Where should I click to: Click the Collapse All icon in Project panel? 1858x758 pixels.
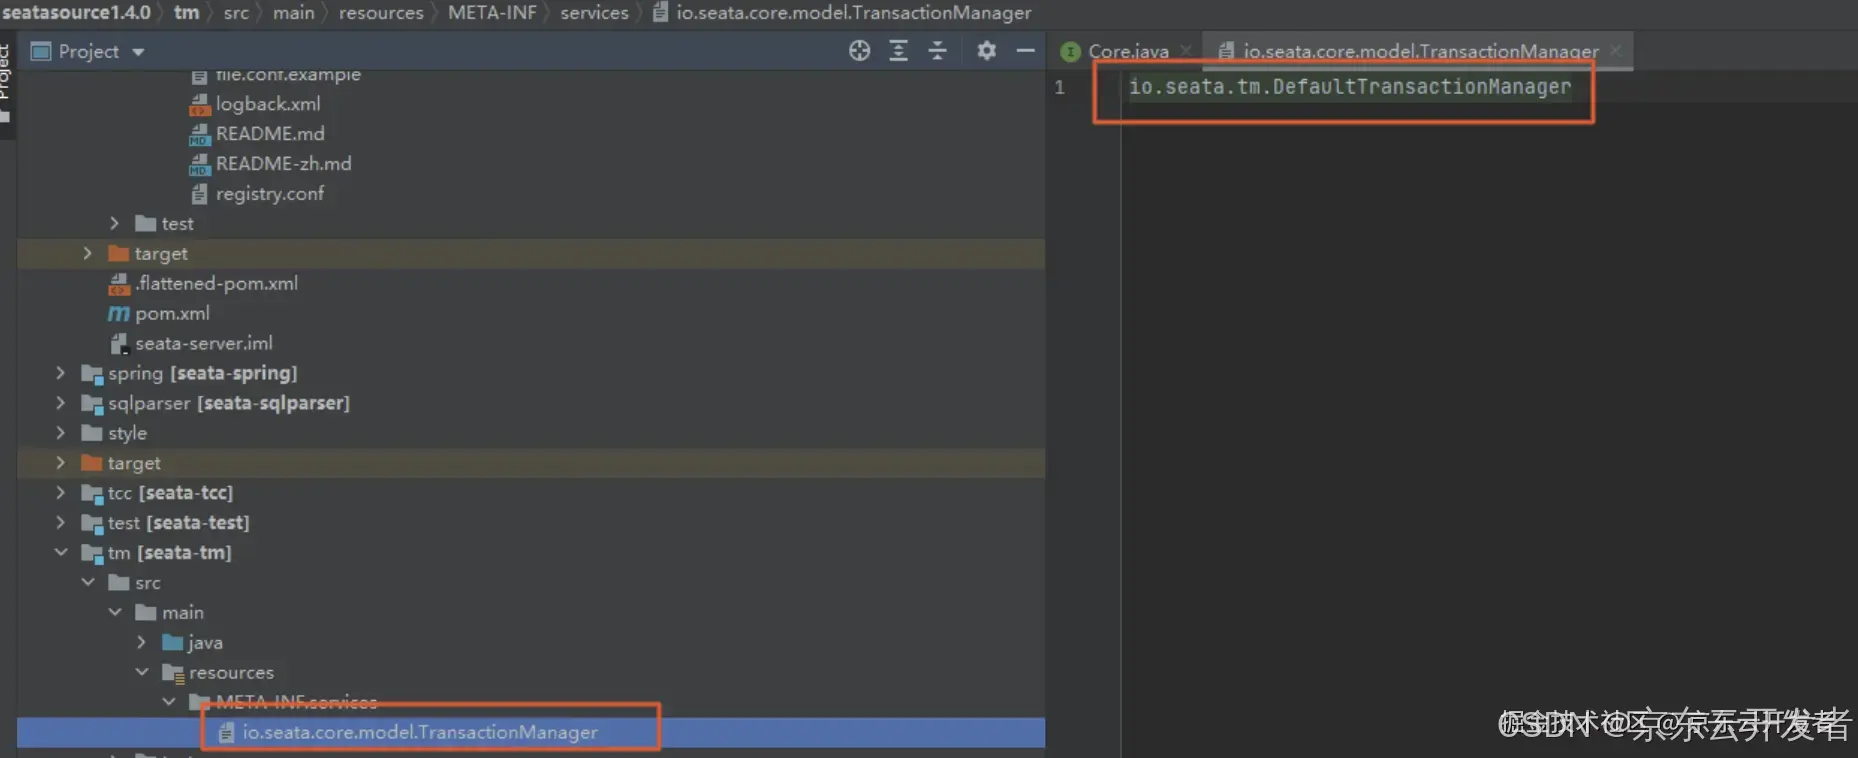coord(937,51)
